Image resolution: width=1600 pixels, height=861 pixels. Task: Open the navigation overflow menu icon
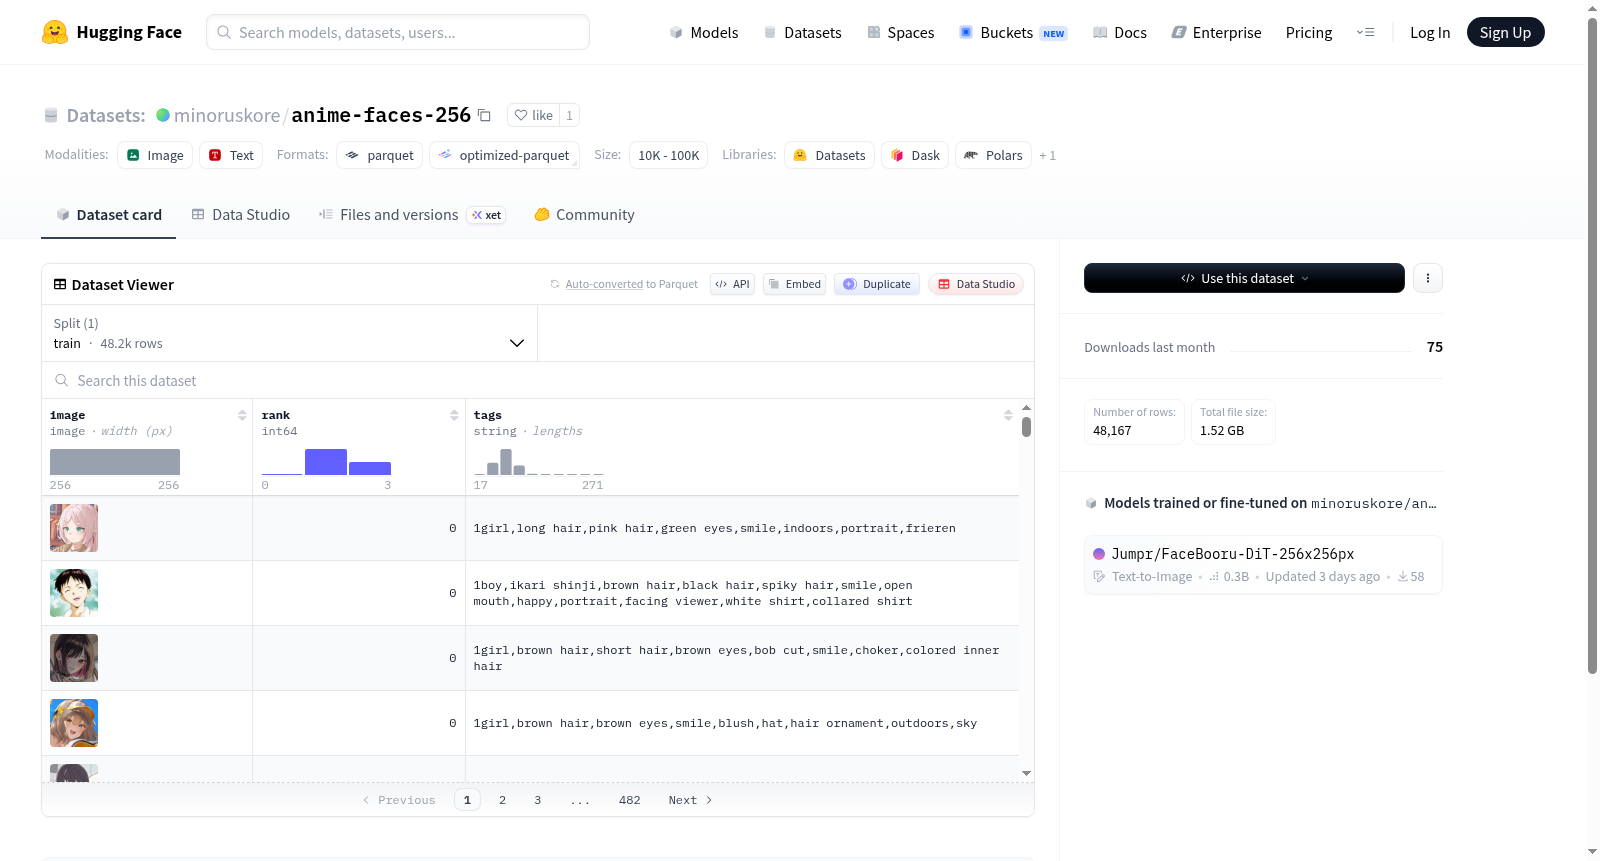(1365, 32)
